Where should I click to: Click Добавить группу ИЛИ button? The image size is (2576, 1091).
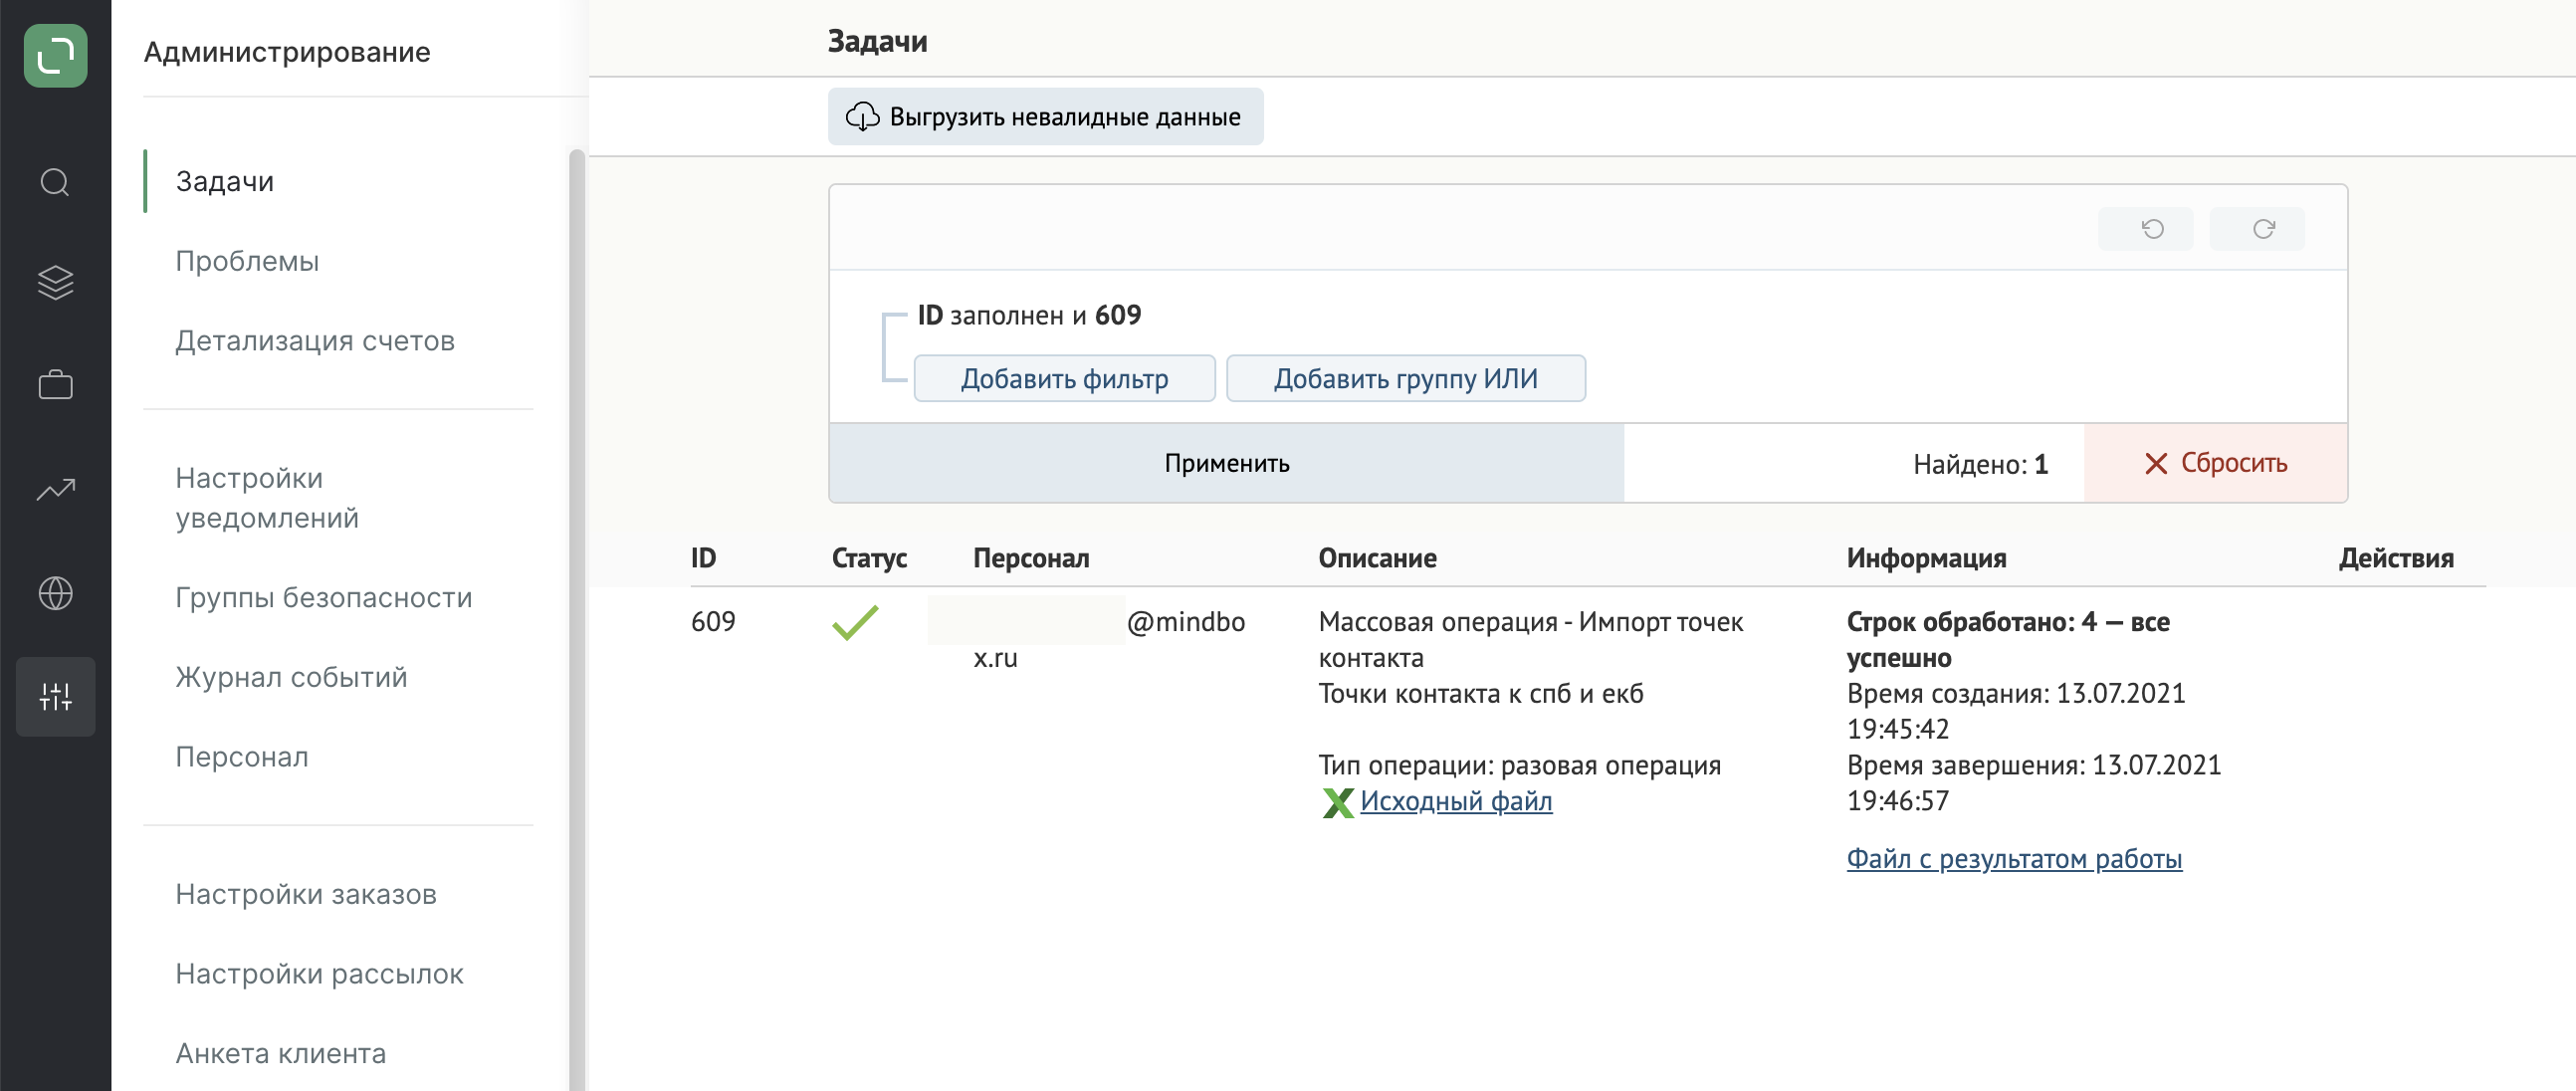(x=1405, y=378)
